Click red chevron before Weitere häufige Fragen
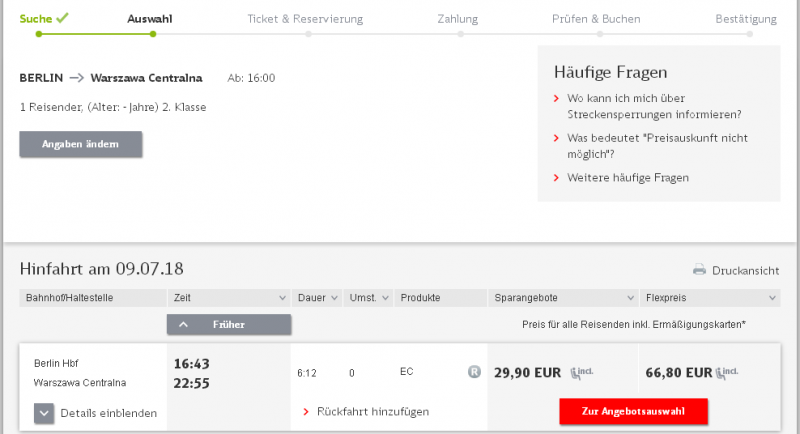The height and width of the screenshot is (434, 800). tap(556, 177)
